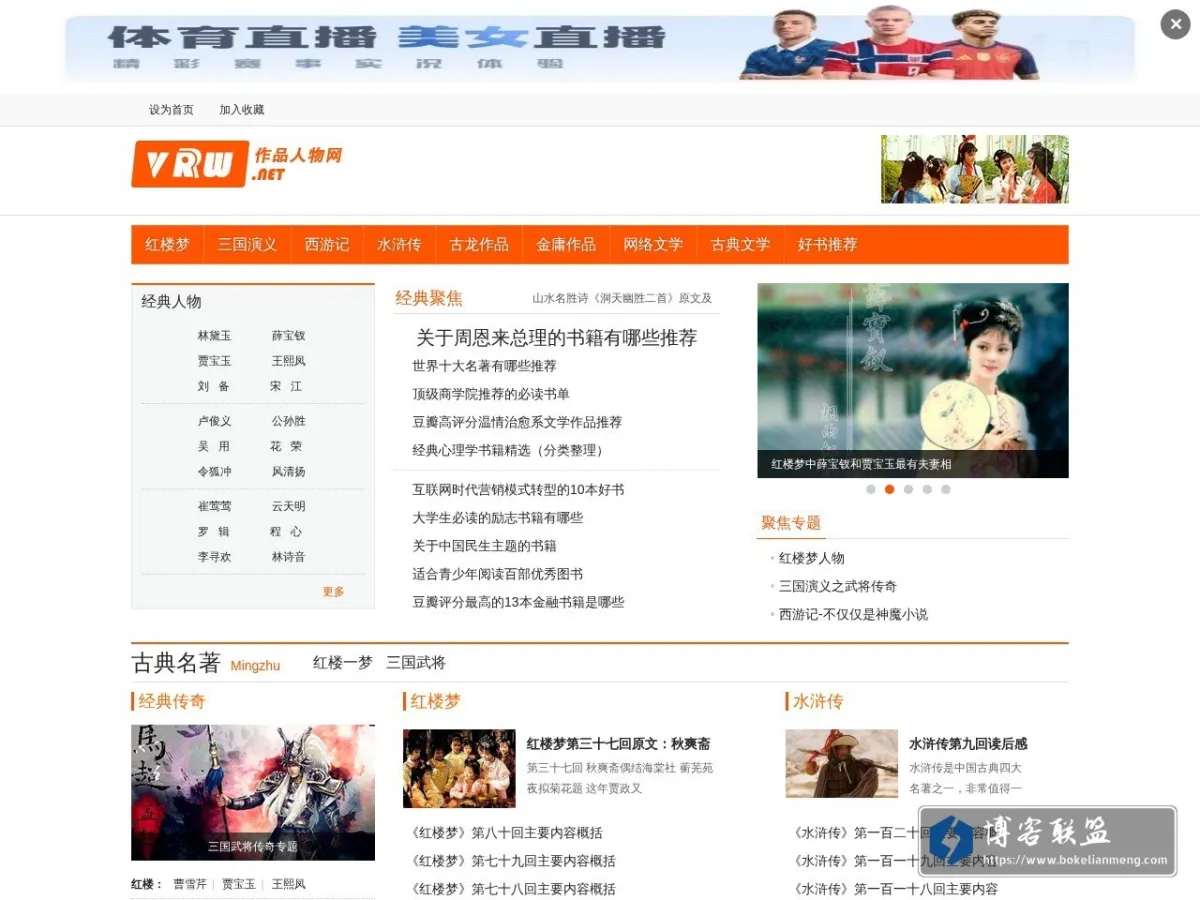Open article 世界十大名著有哪些推荐
This screenshot has height=900, width=1200.
[x=484, y=366]
